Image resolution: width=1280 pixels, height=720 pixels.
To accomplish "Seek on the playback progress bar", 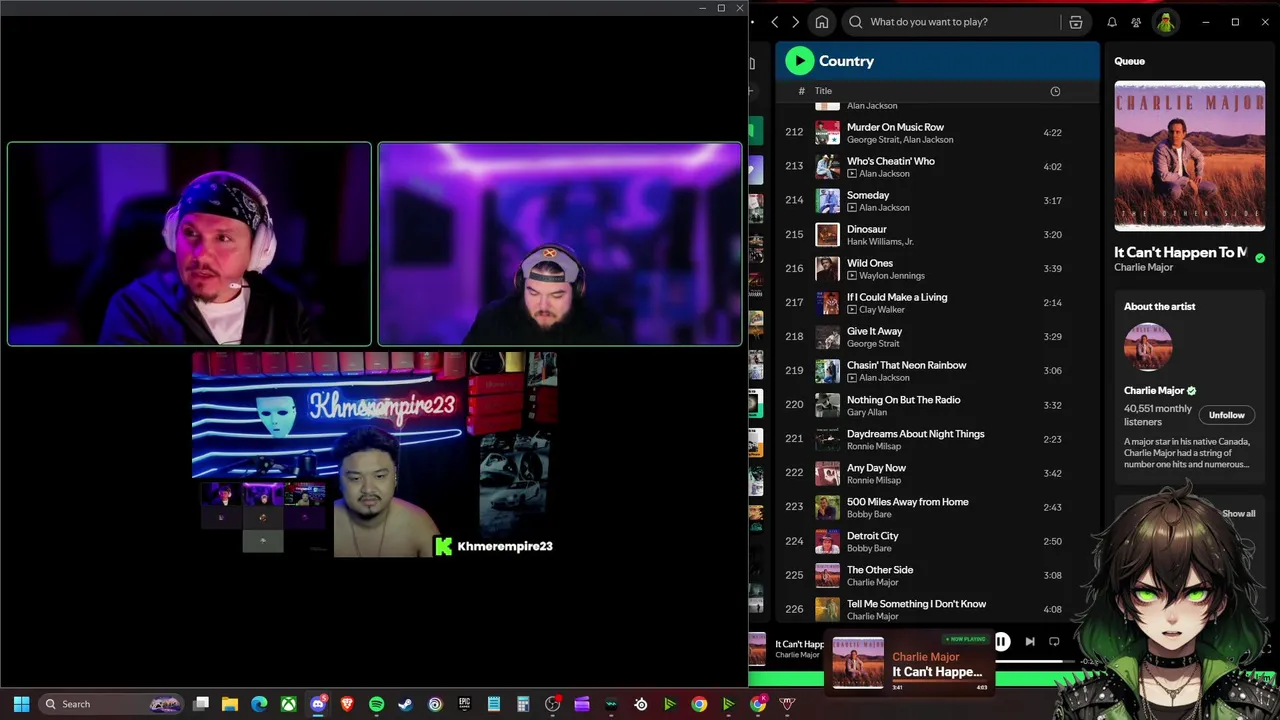I will point(1035,661).
